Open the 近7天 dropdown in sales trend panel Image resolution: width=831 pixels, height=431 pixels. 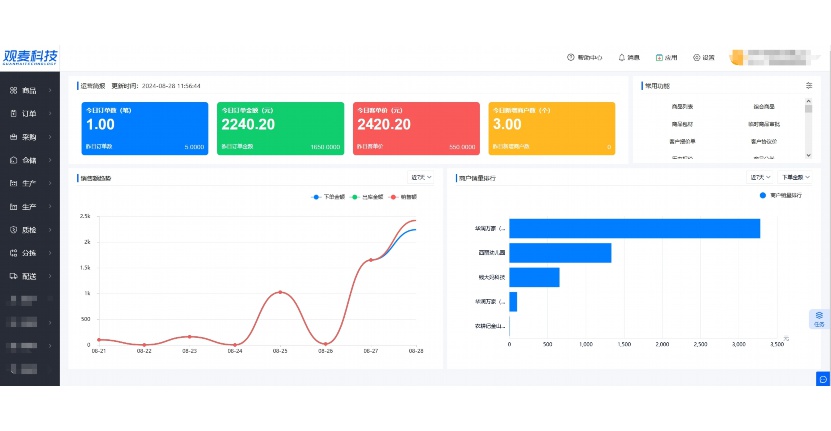421,178
